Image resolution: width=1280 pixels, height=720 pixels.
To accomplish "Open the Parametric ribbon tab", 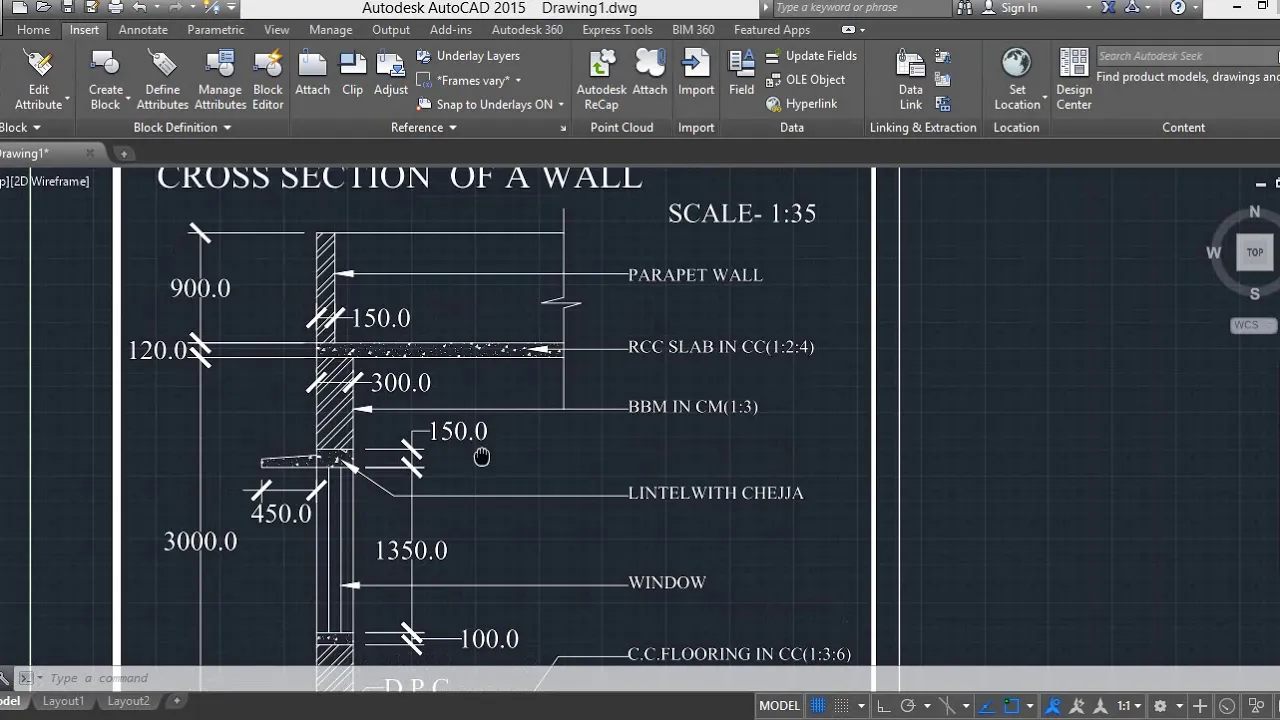I will pyautogui.click(x=215, y=30).
